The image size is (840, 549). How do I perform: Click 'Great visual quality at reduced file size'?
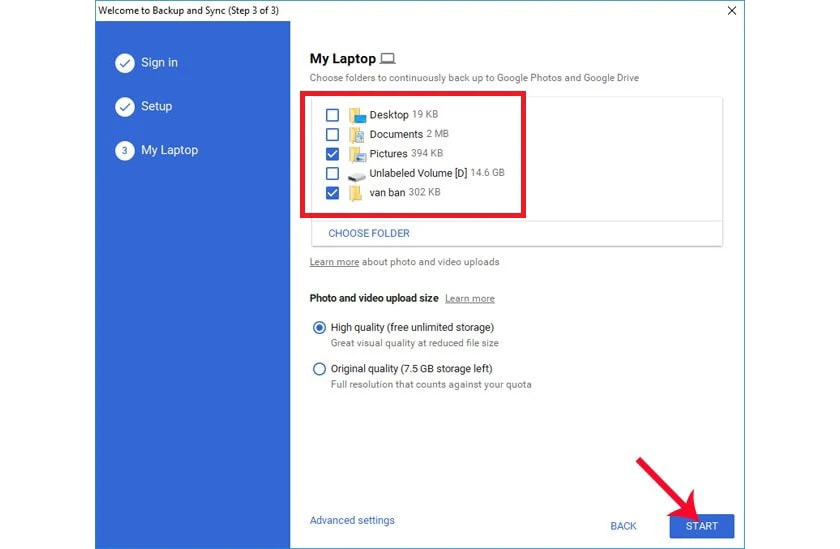tap(415, 343)
